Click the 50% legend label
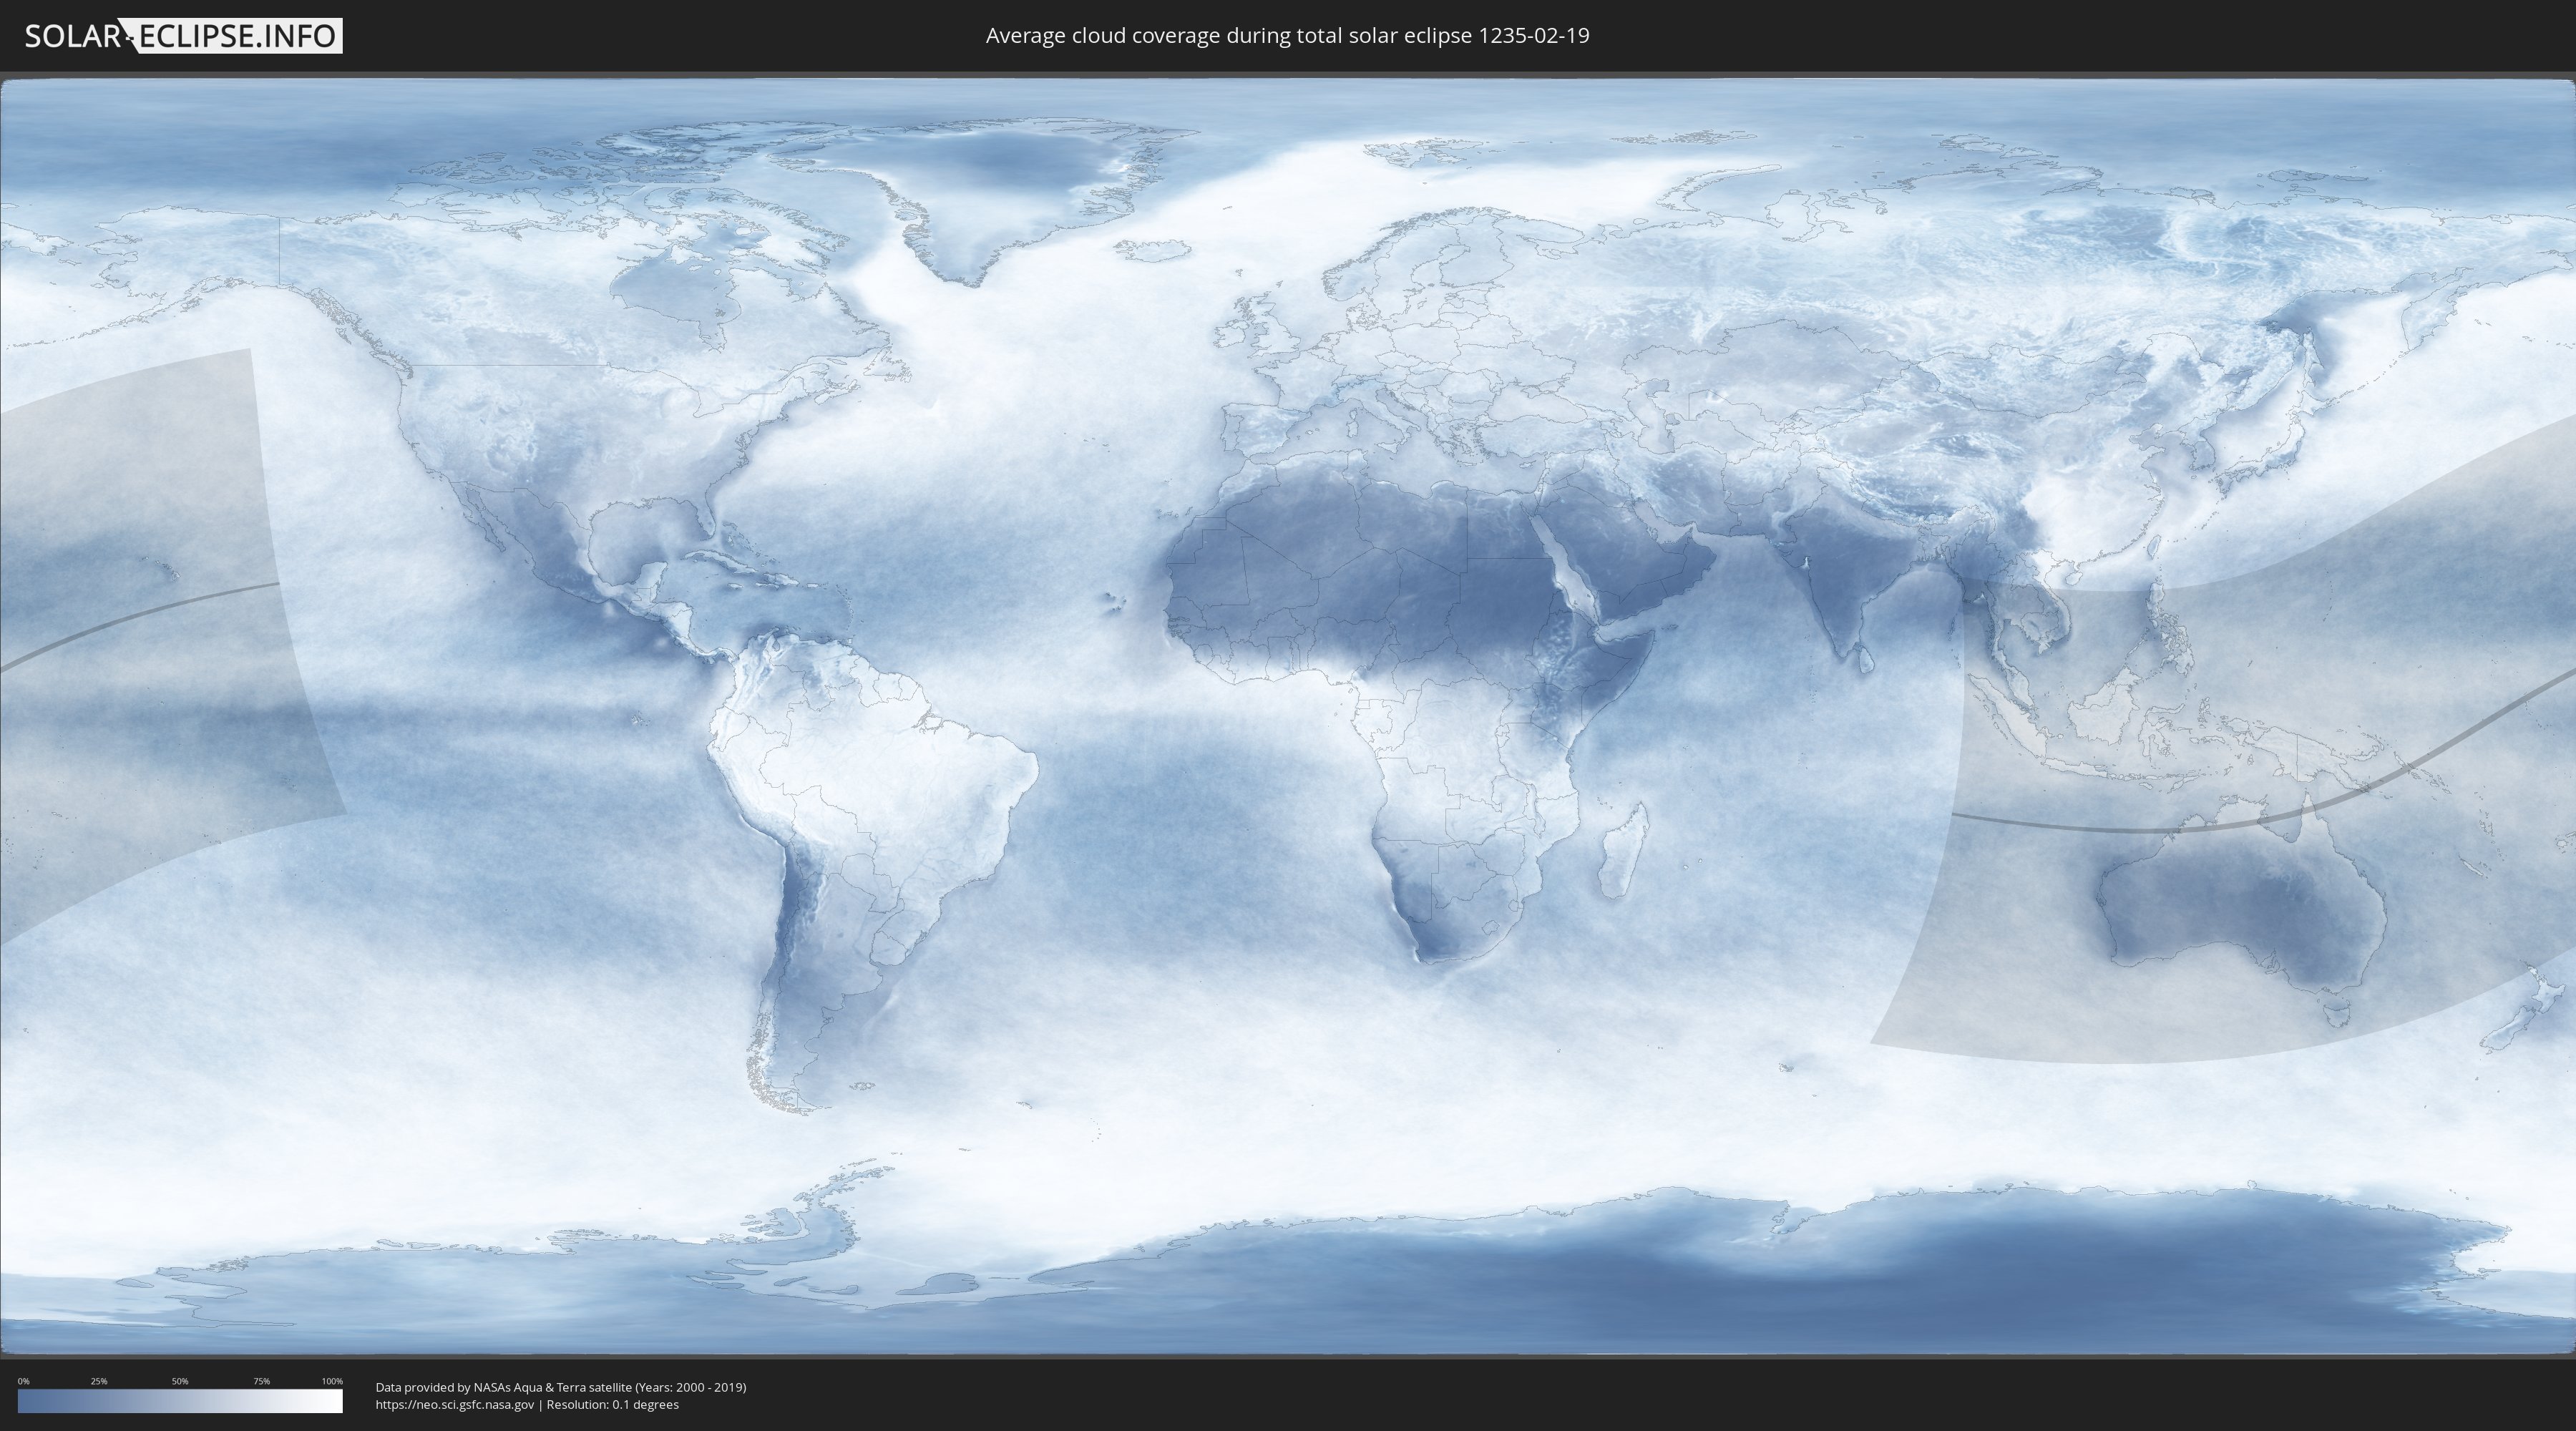The height and width of the screenshot is (1431, 2576). coord(180,1381)
